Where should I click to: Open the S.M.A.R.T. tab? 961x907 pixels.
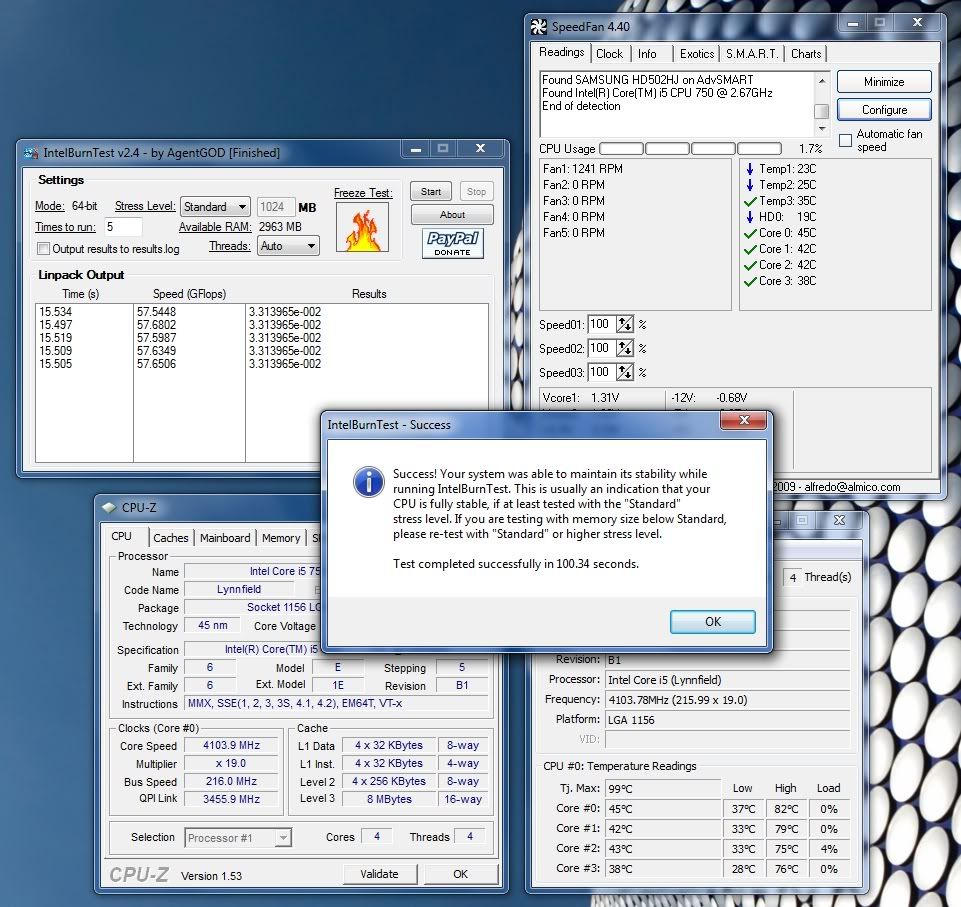(752, 54)
